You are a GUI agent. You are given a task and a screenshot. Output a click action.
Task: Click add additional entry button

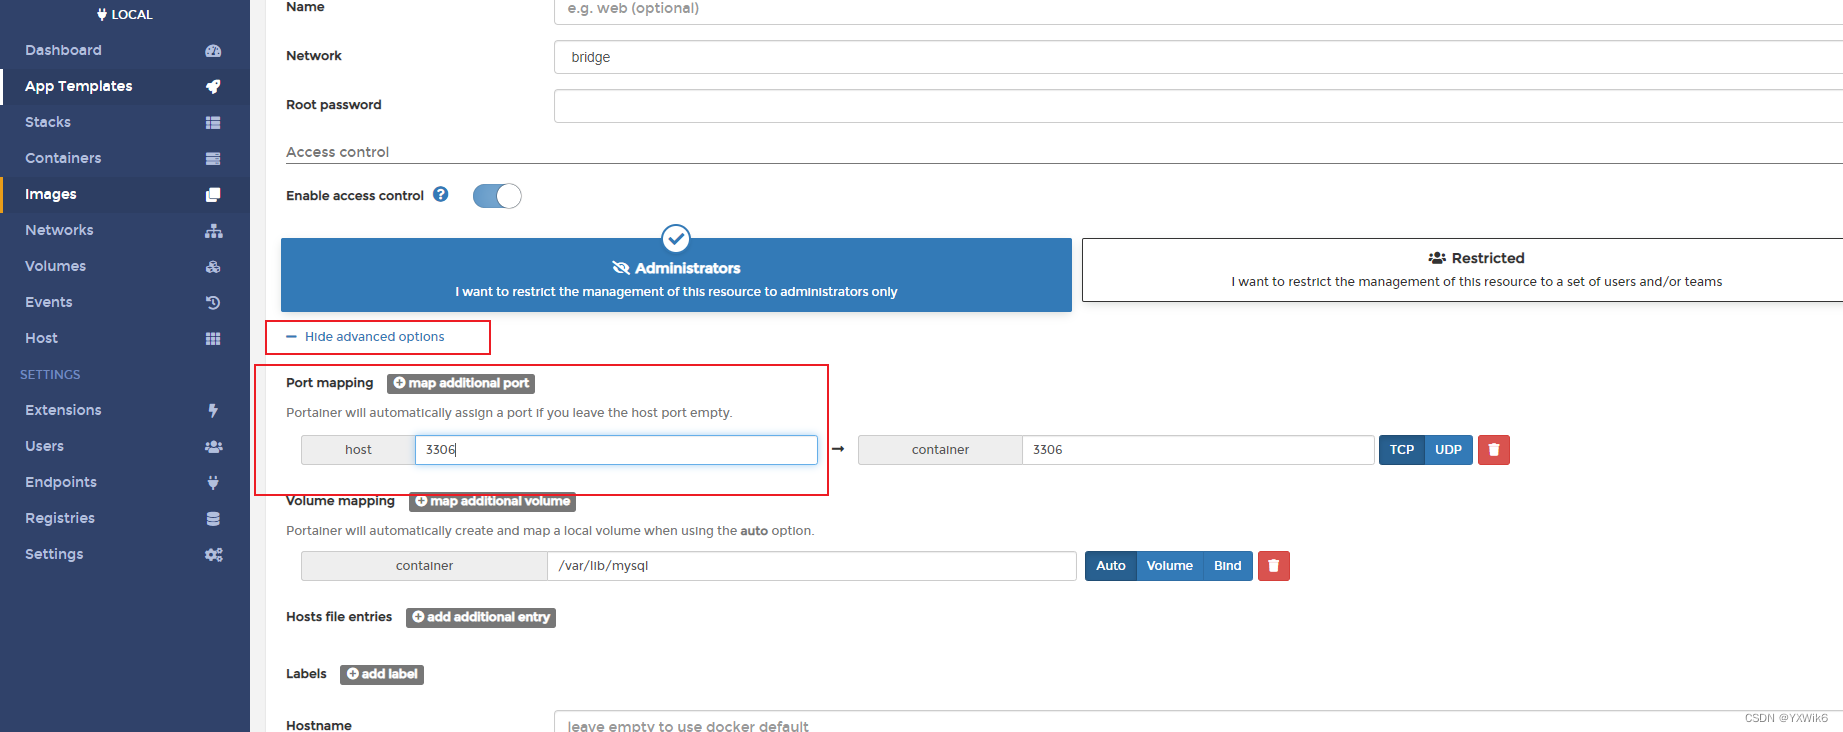481,618
